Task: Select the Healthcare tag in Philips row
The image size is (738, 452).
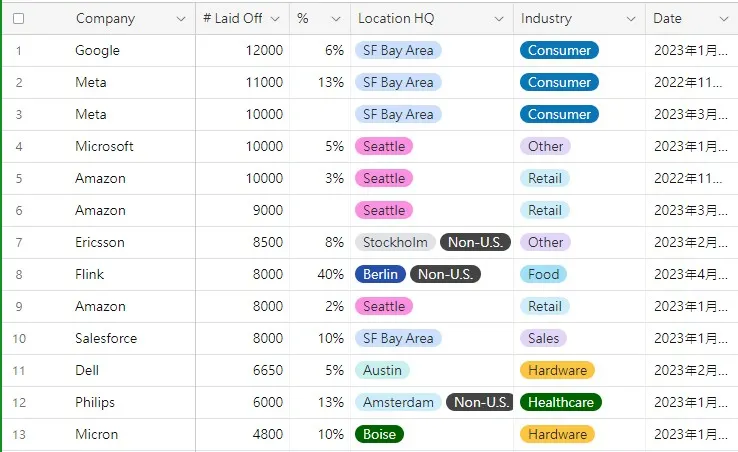Action: 560,402
